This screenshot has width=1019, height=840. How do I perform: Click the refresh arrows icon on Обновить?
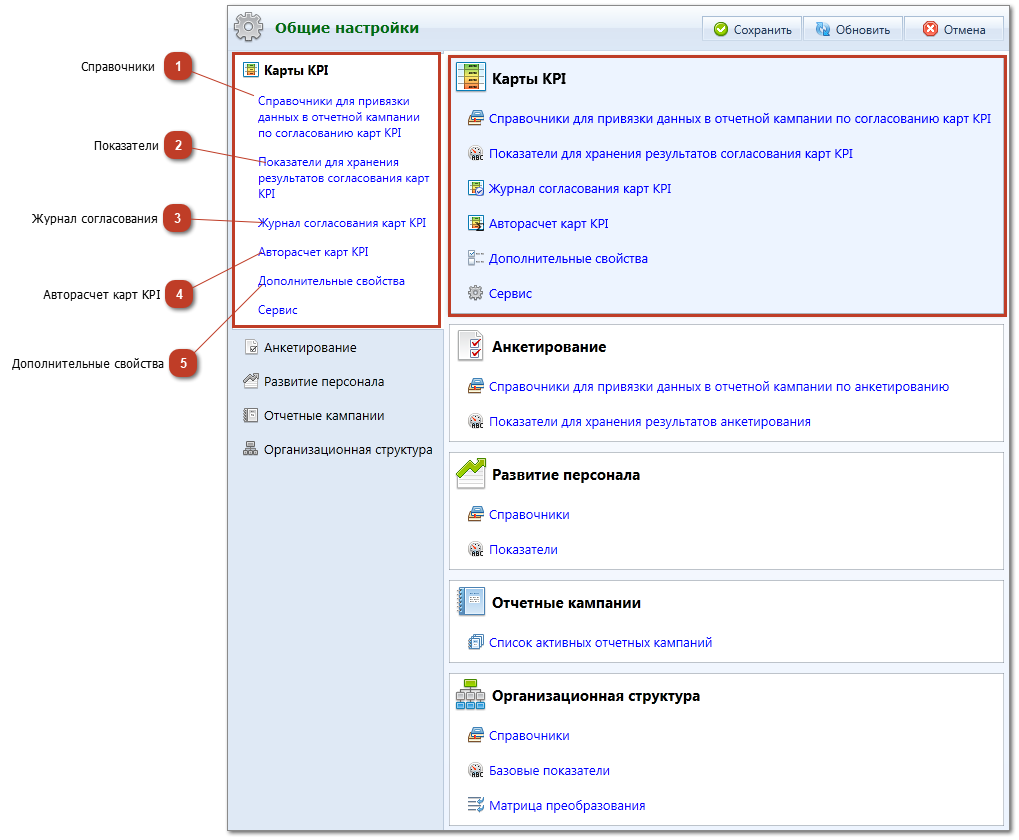[x=823, y=29]
